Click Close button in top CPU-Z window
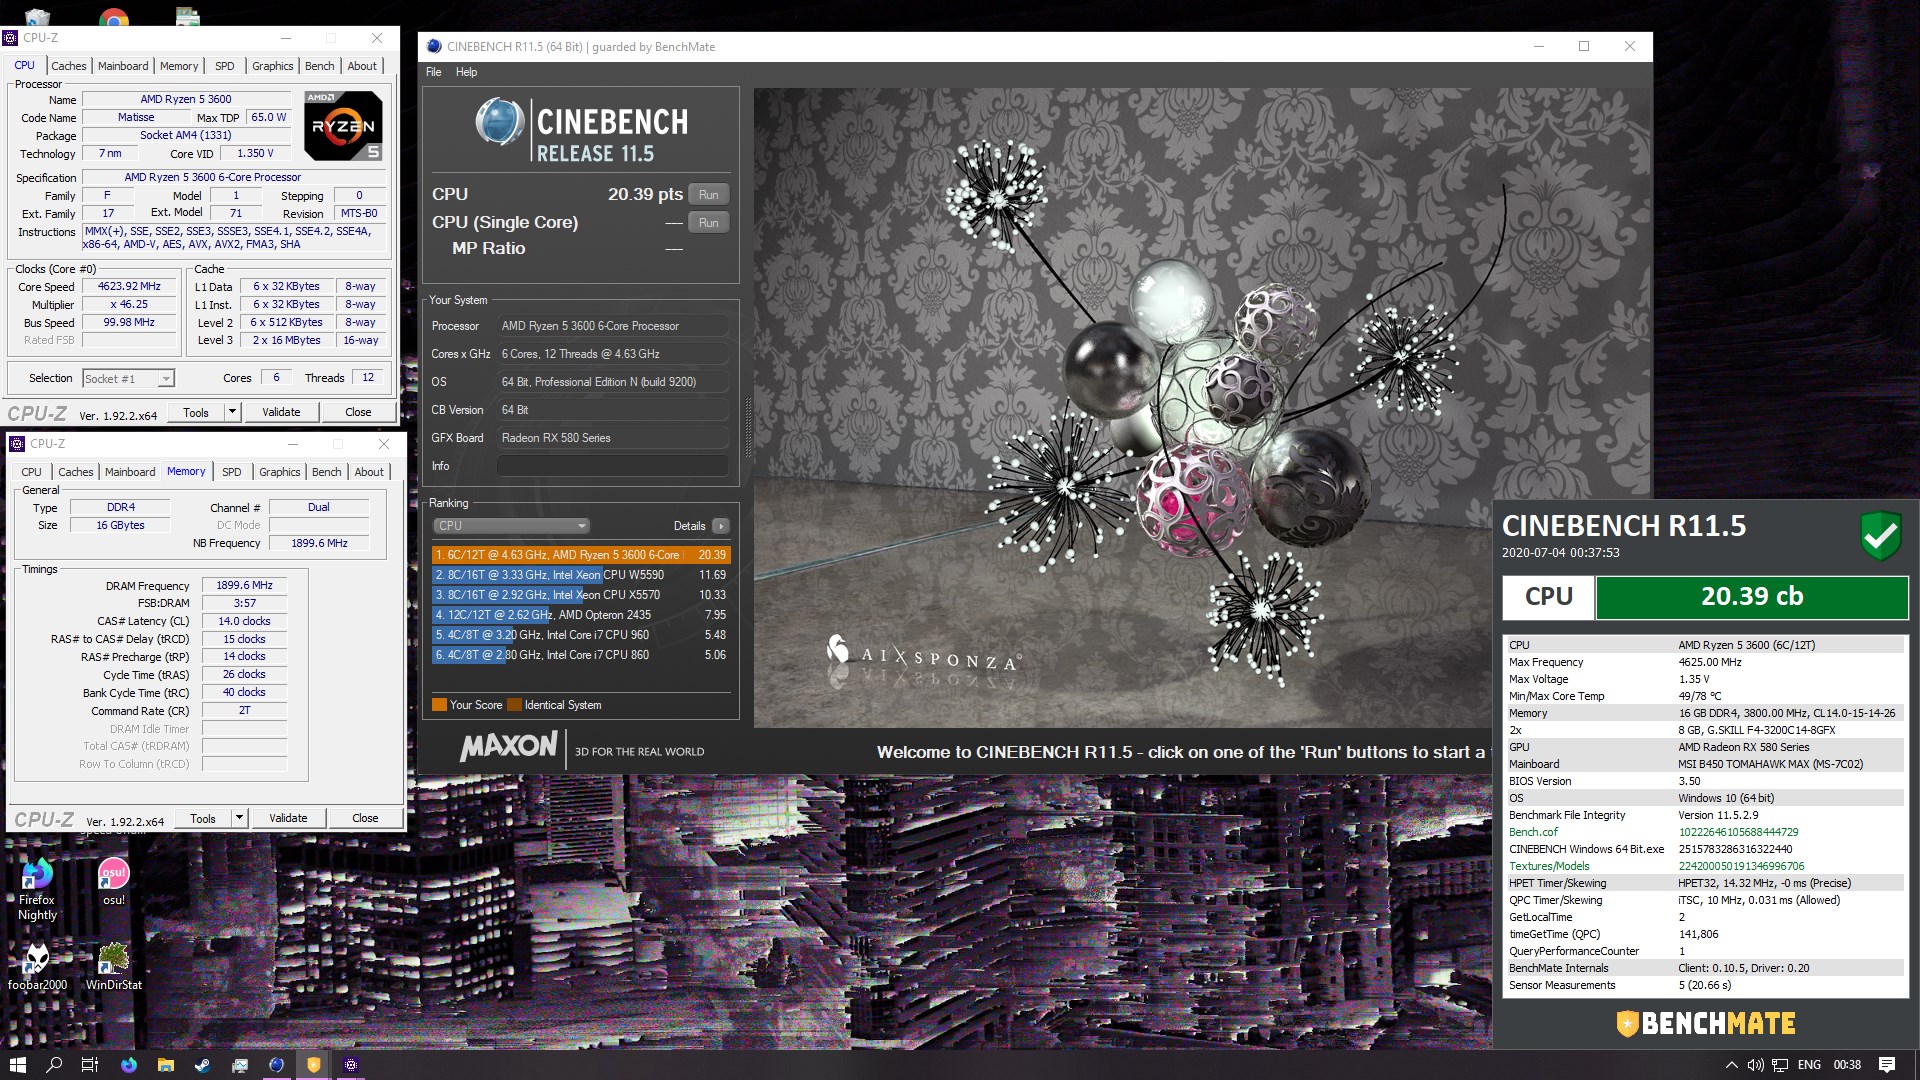The width and height of the screenshot is (1920, 1080). tap(358, 412)
